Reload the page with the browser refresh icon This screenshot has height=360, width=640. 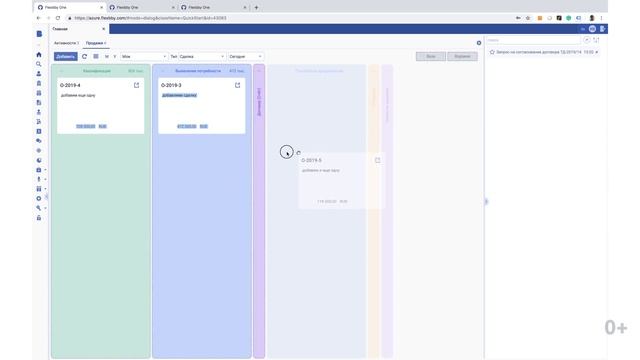[58, 18]
